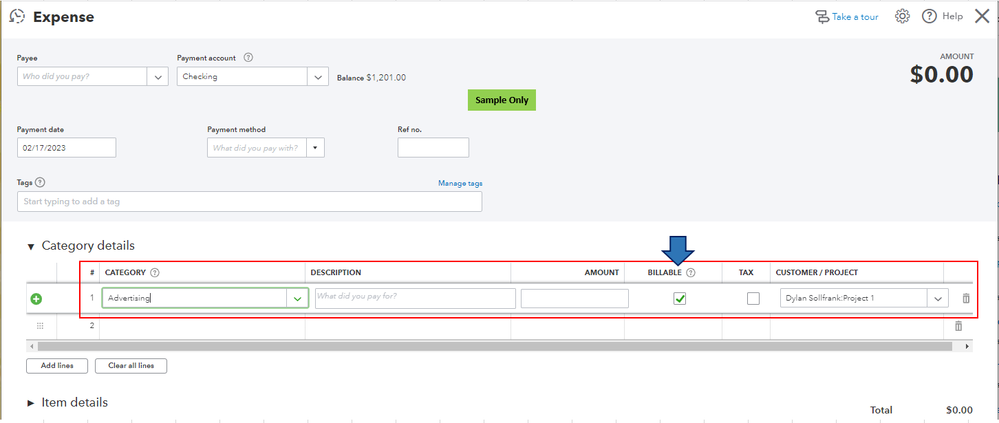Open the recent transactions clock icon
Viewport: 999px width, 423px height.
(x=17, y=17)
